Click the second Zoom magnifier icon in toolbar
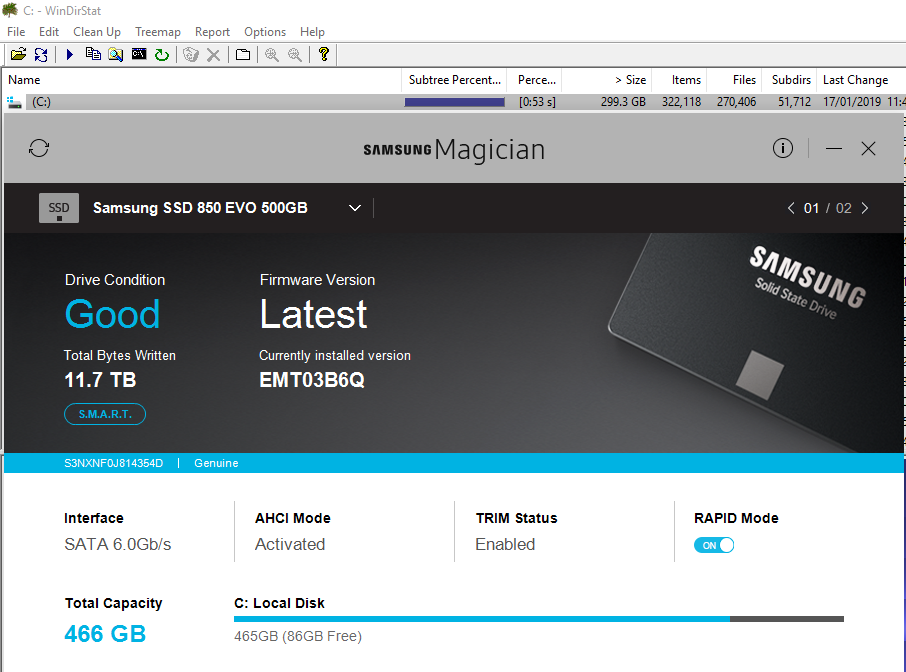The height and width of the screenshot is (672, 906). click(x=295, y=54)
